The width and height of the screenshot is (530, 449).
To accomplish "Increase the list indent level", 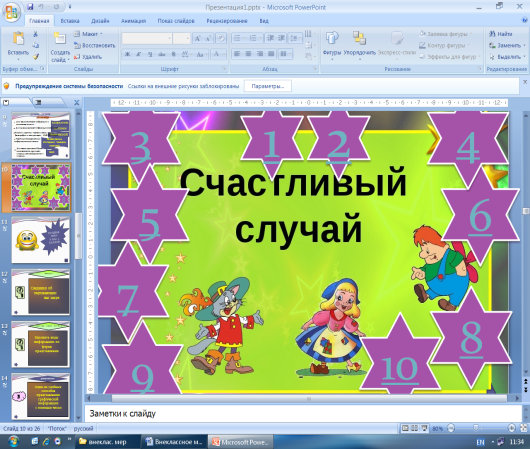I will 281,38.
